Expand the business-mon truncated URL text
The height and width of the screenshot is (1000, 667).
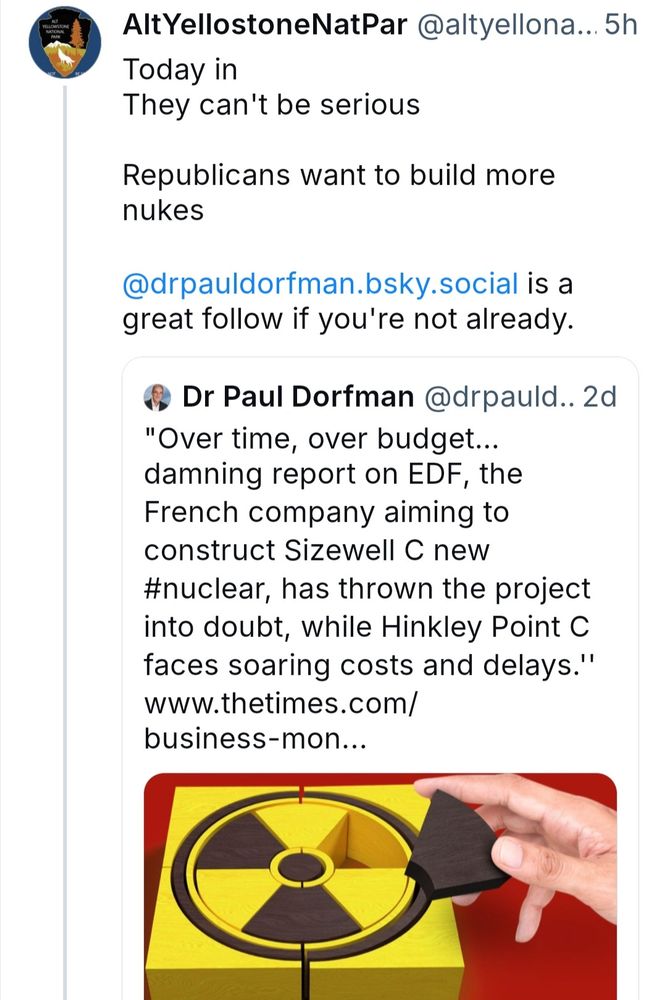pyautogui.click(x=255, y=740)
